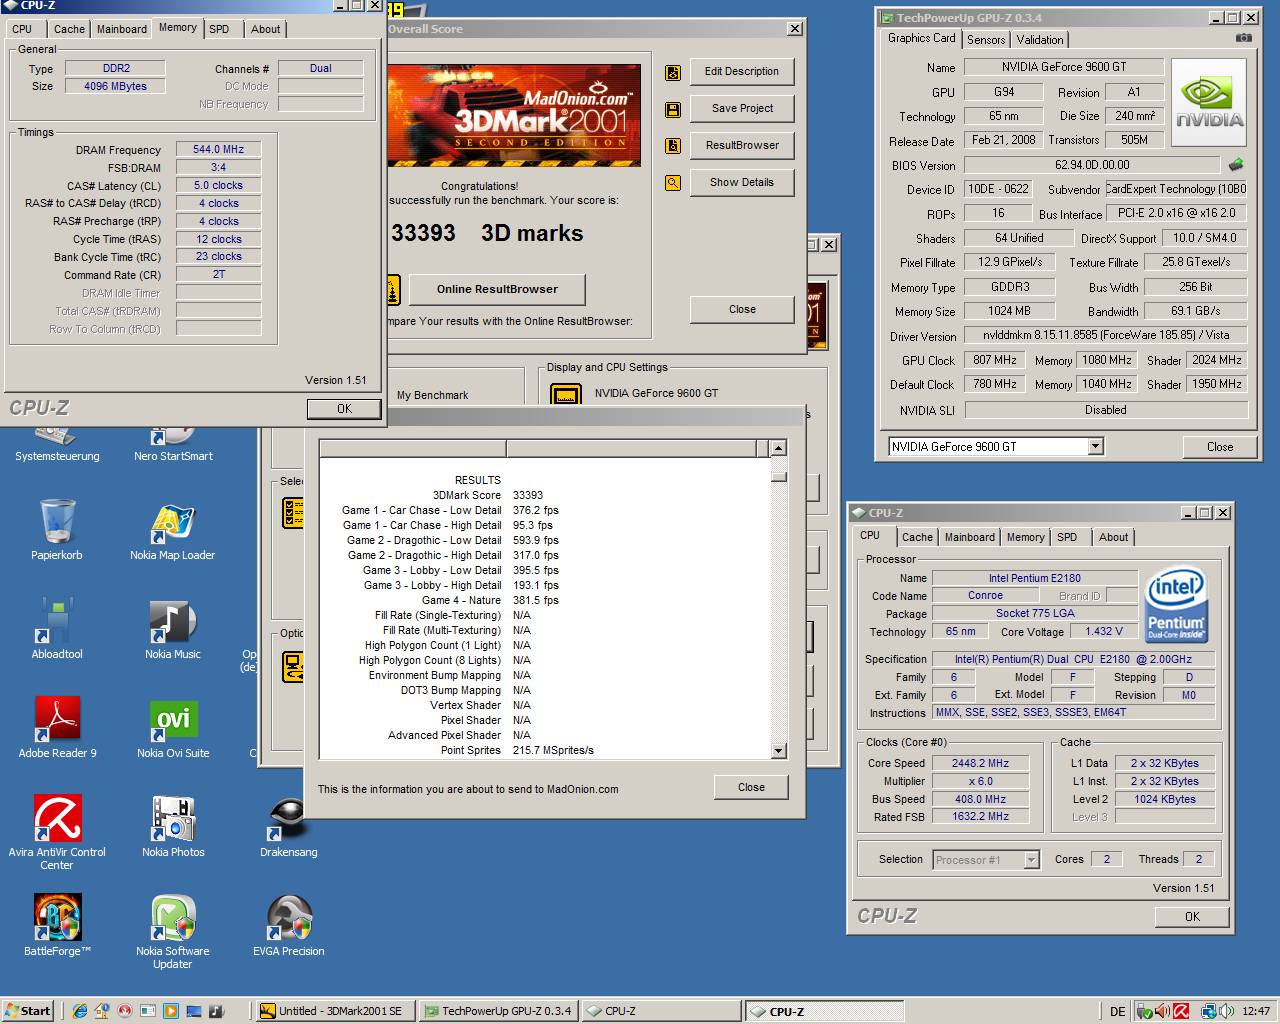Launch Internet Explorer from quick launch

80,1011
